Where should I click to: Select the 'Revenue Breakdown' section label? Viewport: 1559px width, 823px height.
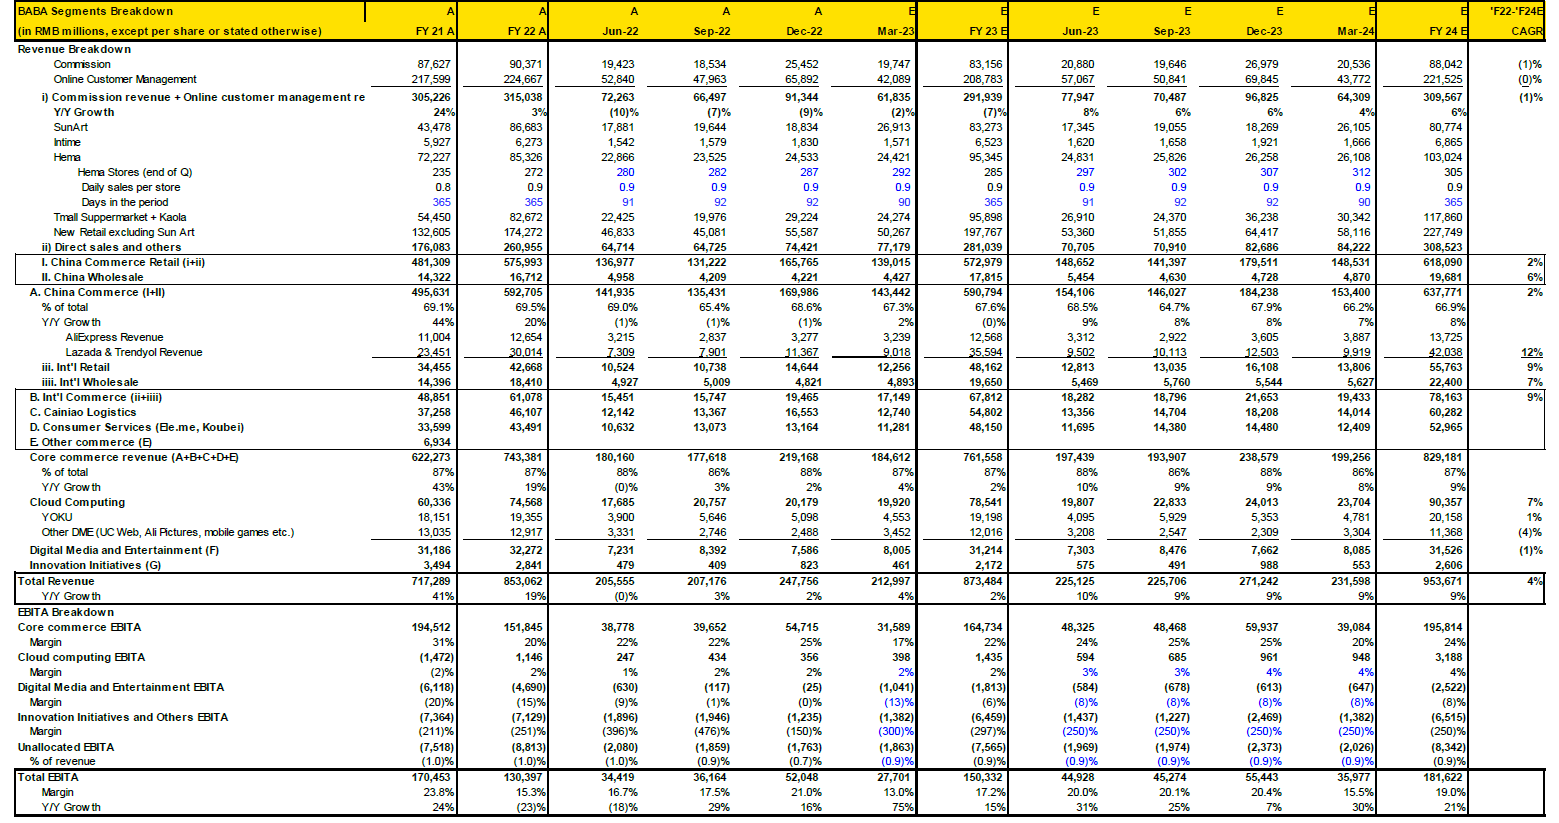coord(74,49)
